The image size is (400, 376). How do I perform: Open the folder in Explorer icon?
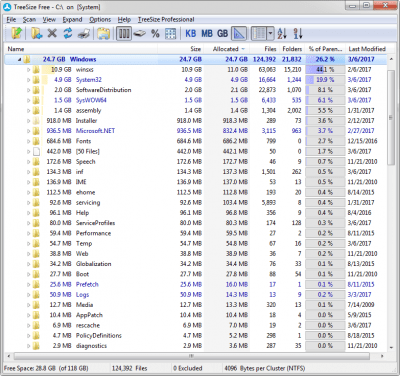point(104,34)
